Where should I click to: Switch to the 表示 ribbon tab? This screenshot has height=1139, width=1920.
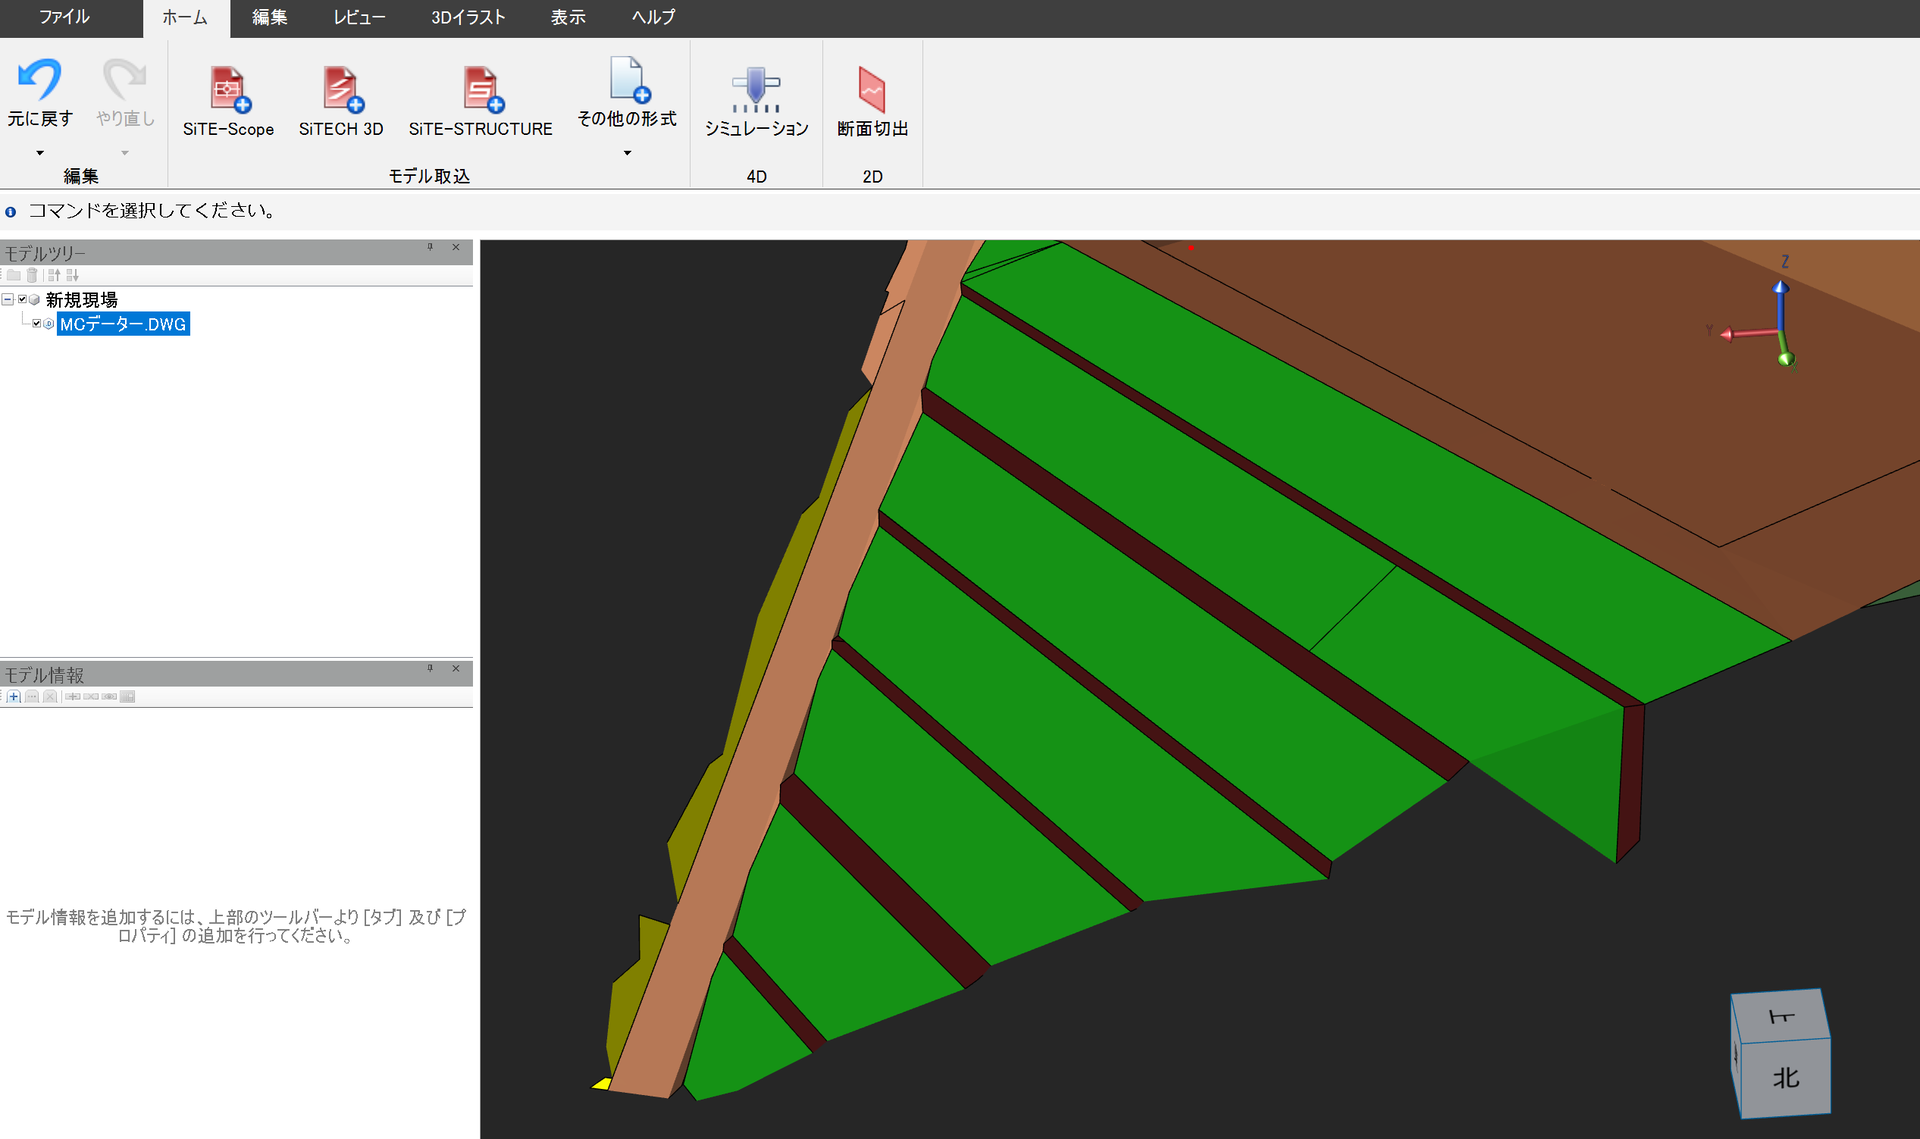click(x=568, y=17)
